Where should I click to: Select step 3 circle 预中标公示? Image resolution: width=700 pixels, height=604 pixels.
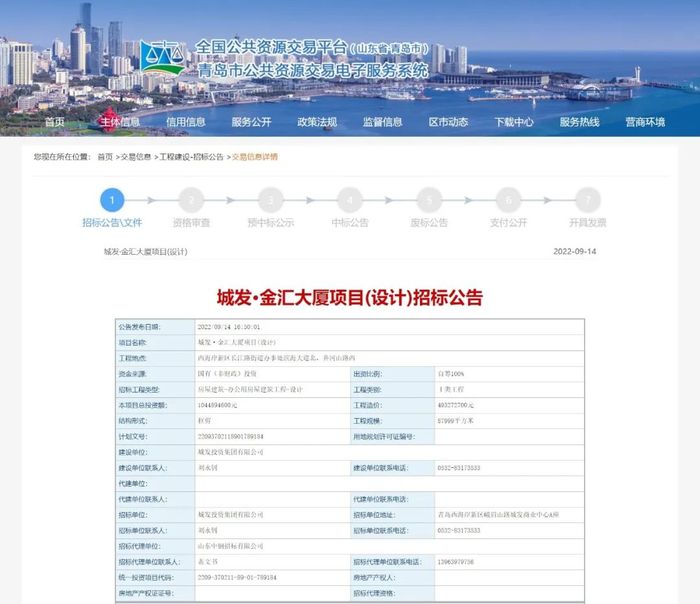(x=271, y=200)
